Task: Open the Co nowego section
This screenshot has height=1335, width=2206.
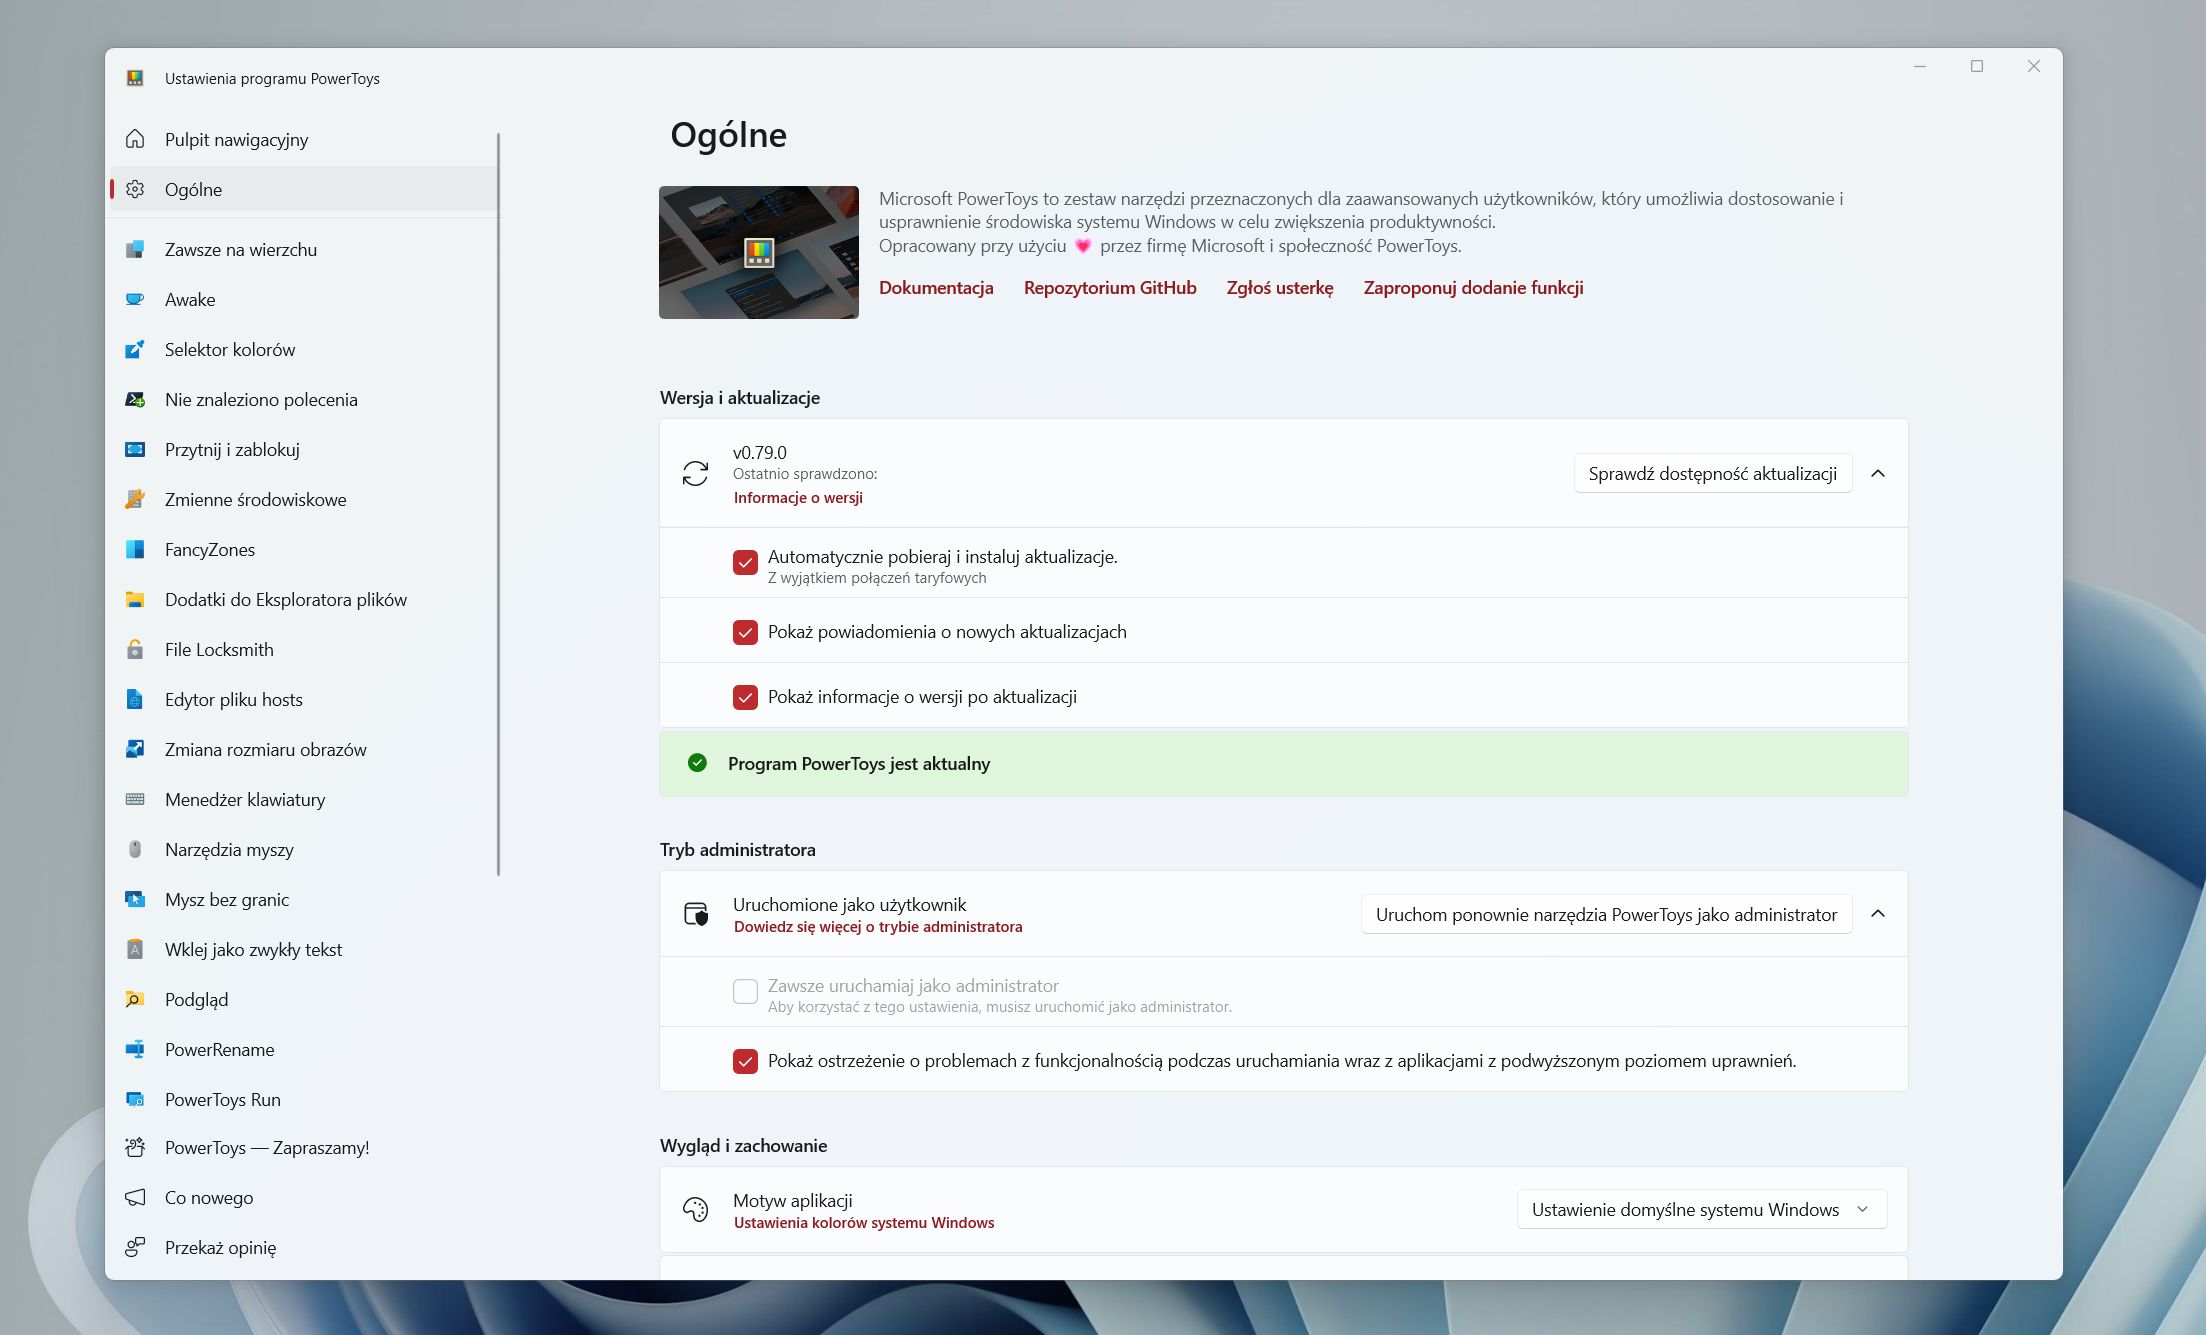Action: [x=208, y=1197]
